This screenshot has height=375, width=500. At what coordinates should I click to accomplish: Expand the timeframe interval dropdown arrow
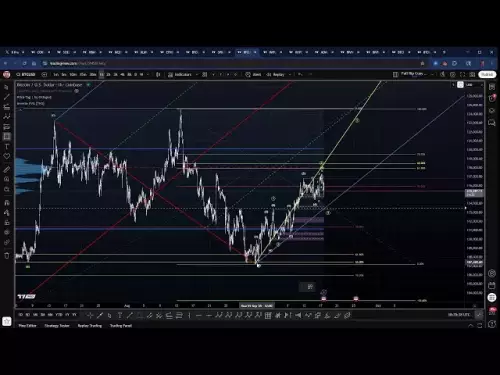(x=148, y=75)
